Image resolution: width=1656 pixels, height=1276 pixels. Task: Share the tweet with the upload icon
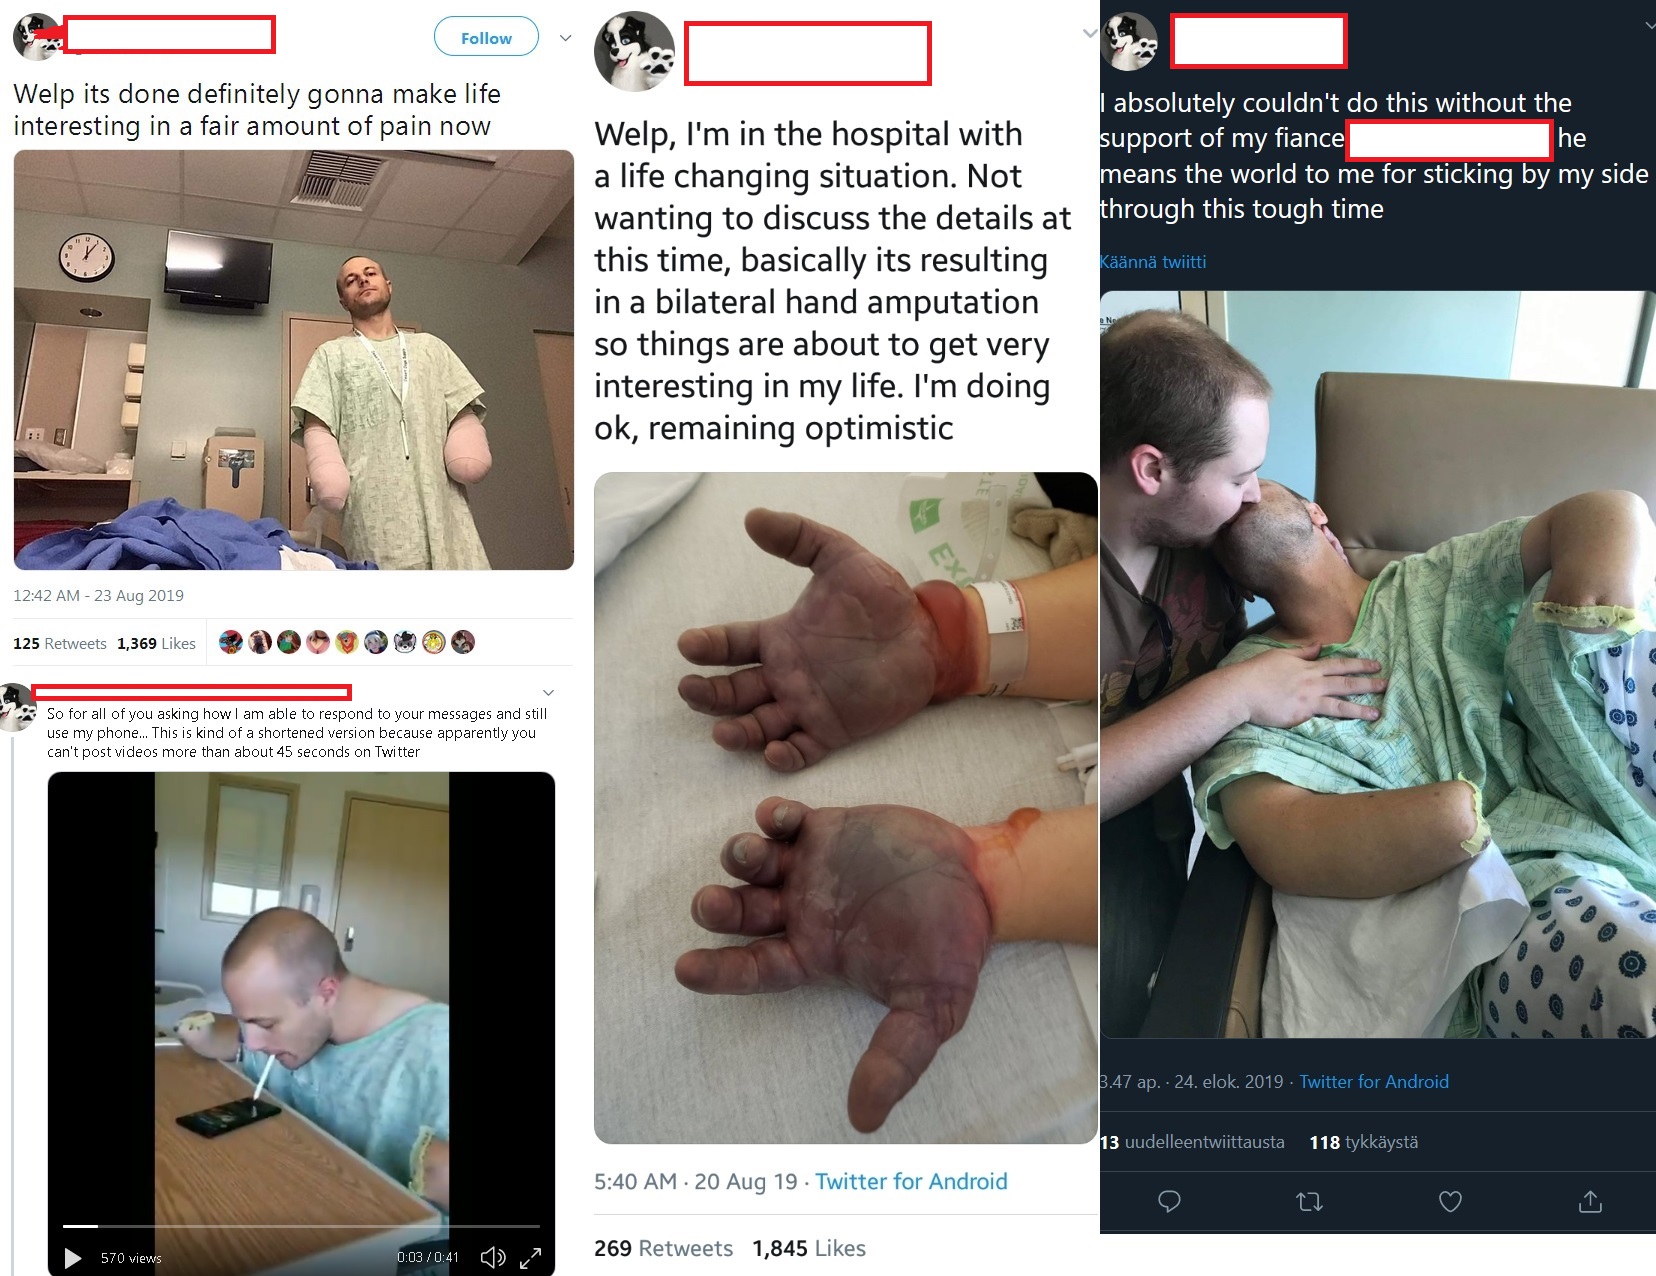pyautogui.click(x=1590, y=1201)
